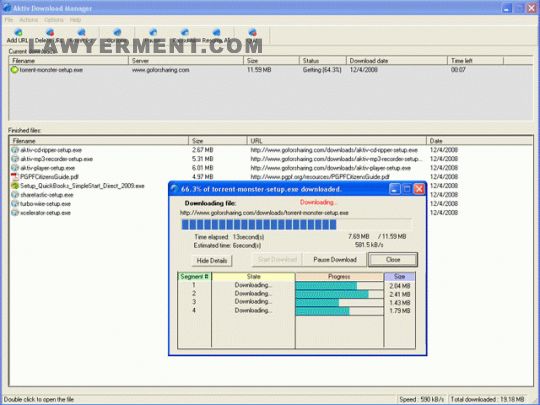Select Setup_QuickBooks_SimpleStart_Direct_2009.exe row

pyautogui.click(x=82, y=186)
